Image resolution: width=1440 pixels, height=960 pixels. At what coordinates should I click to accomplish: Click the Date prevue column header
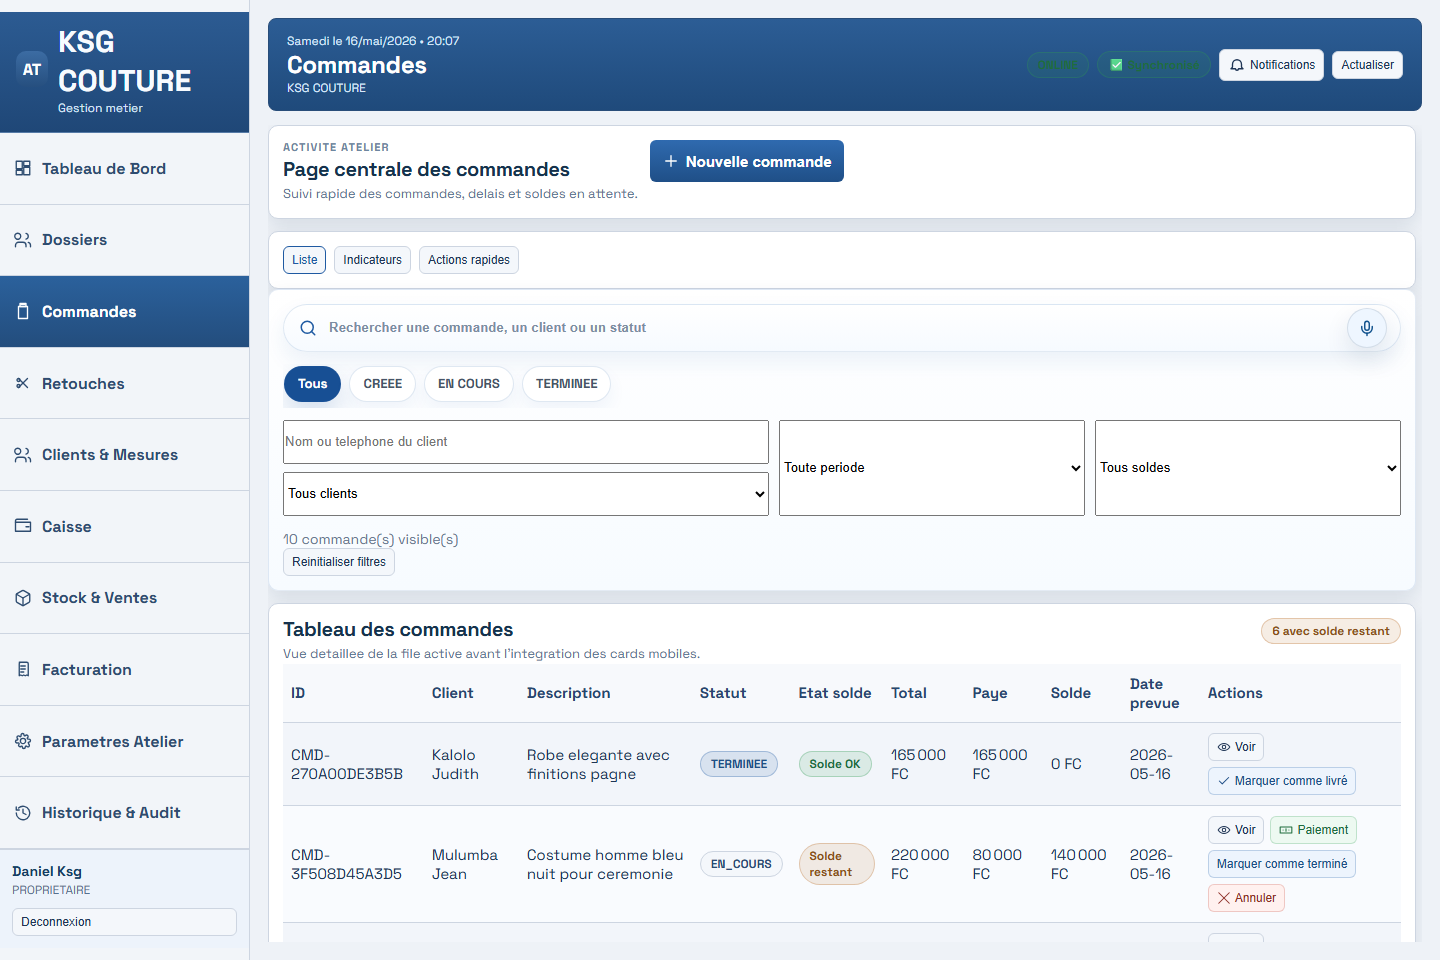point(1154,694)
